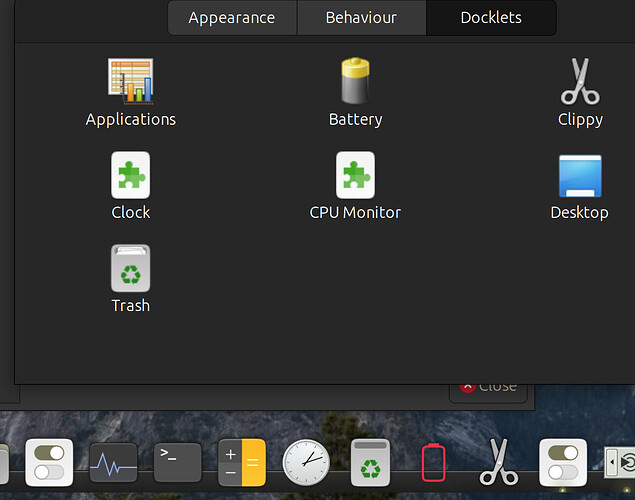This screenshot has width=635, height=500.
Task: Click the partially hidden Close button
Action: pyautogui.click(x=488, y=393)
